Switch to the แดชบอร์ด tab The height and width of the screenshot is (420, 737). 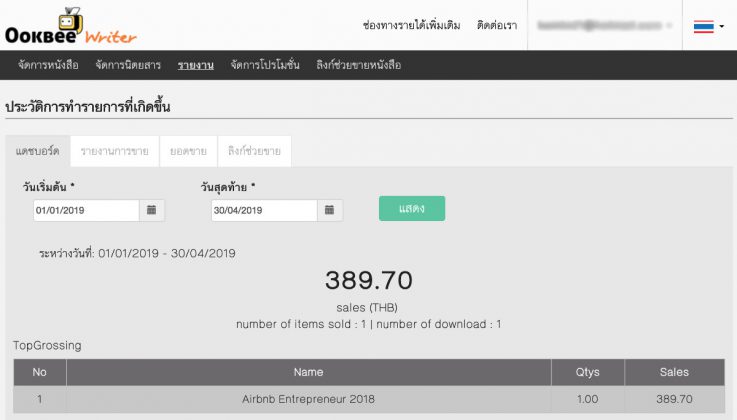click(x=38, y=151)
